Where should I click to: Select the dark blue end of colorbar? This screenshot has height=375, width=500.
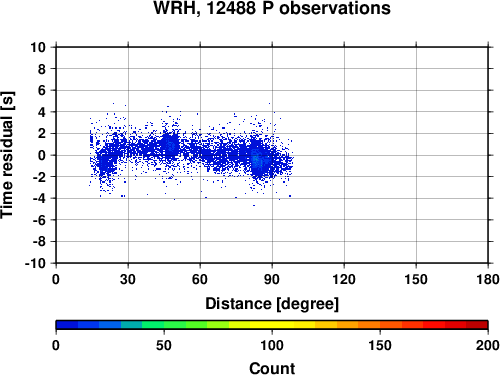click(x=67, y=325)
